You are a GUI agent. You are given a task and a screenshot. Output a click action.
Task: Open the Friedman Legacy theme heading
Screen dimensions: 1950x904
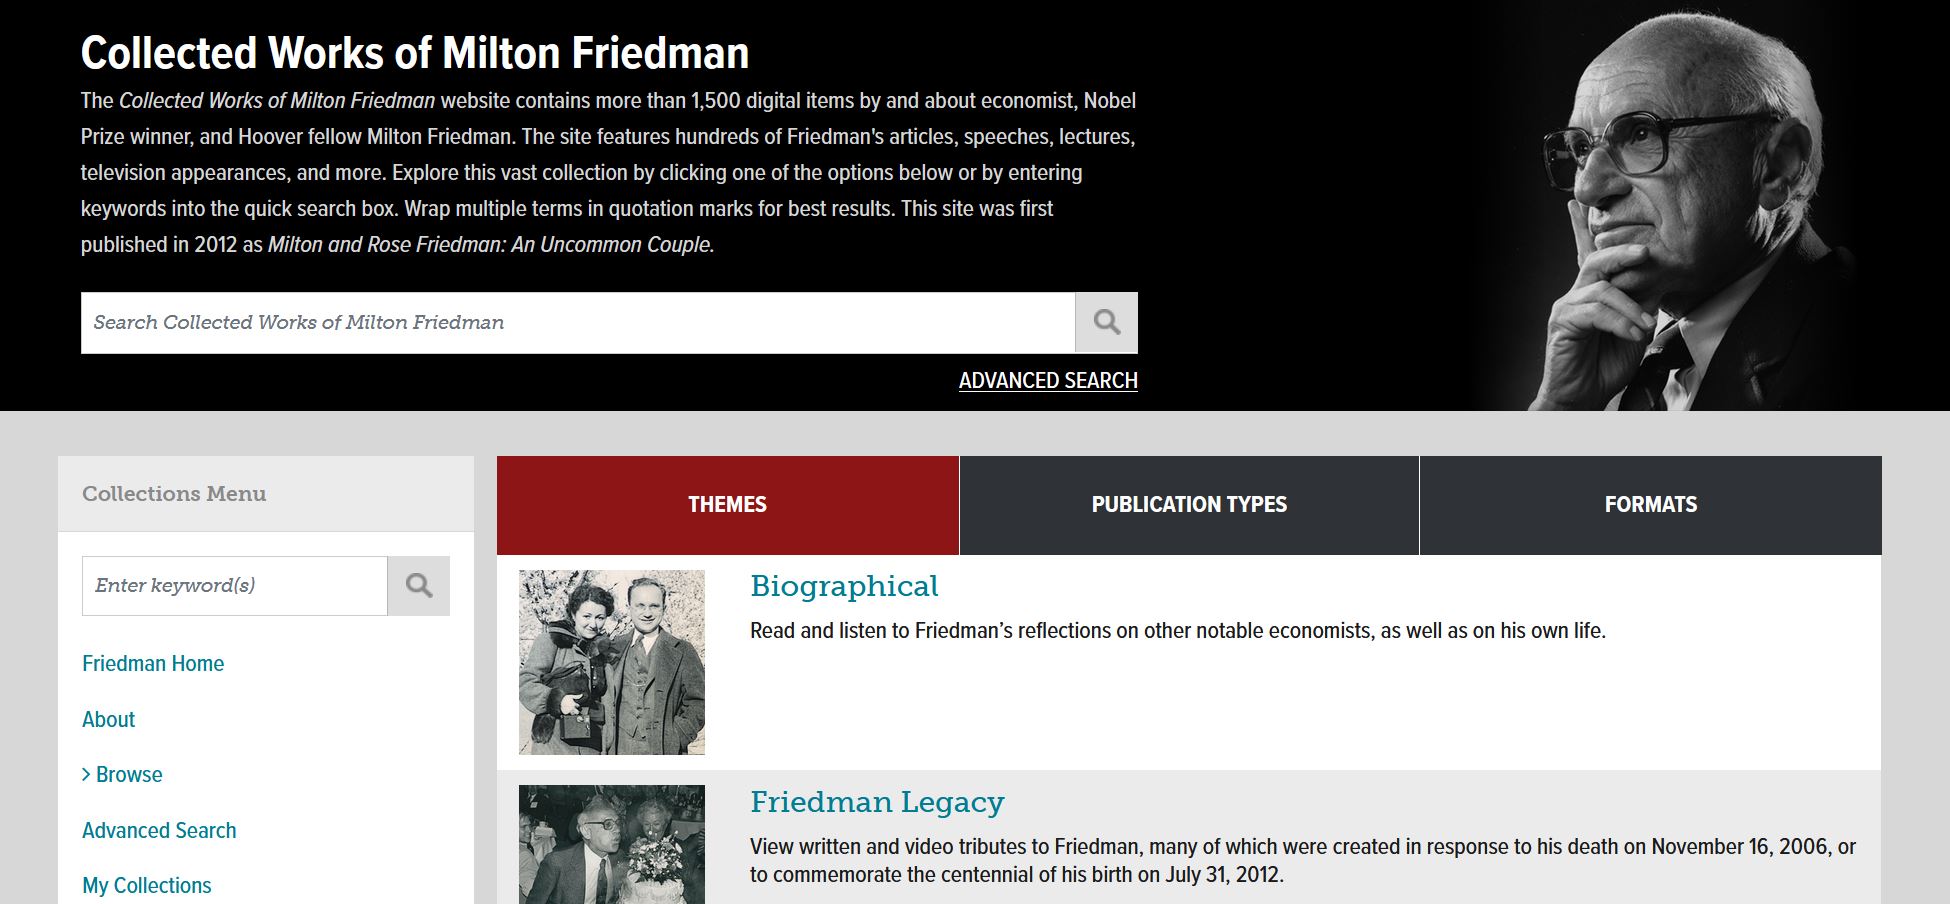(x=877, y=802)
